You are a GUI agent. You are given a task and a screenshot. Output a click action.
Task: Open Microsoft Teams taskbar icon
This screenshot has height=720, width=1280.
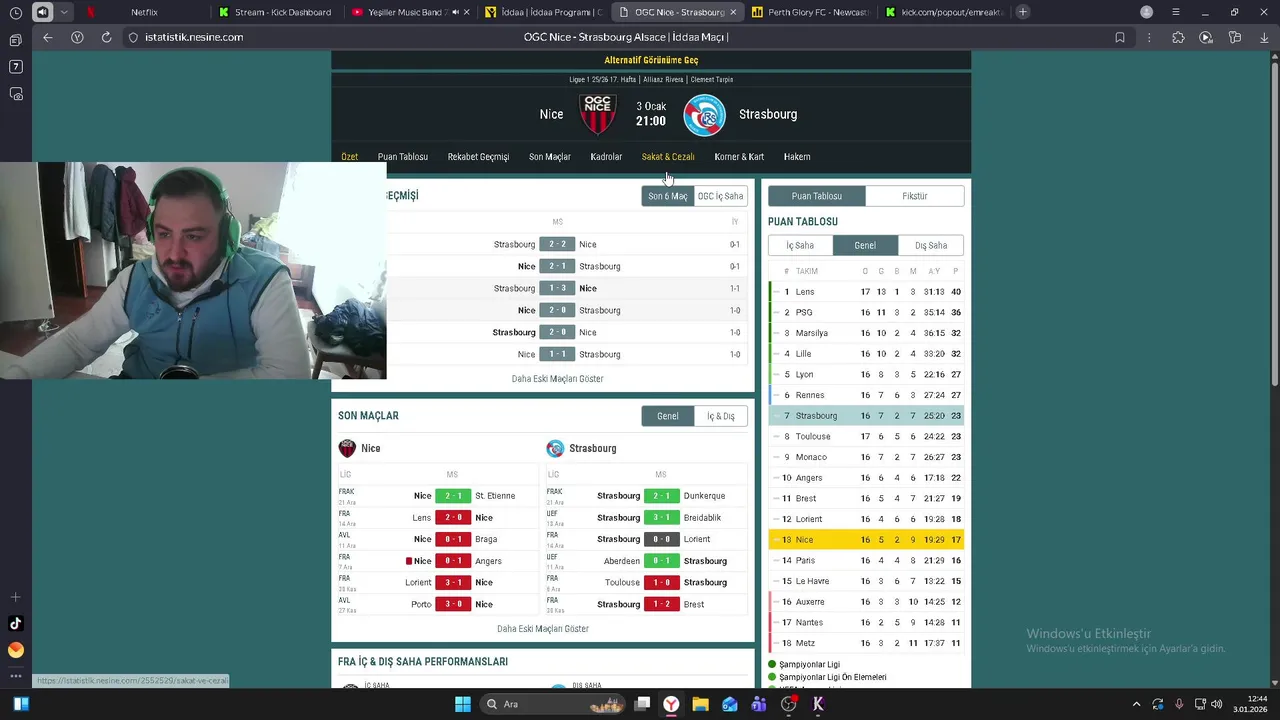pos(759,704)
